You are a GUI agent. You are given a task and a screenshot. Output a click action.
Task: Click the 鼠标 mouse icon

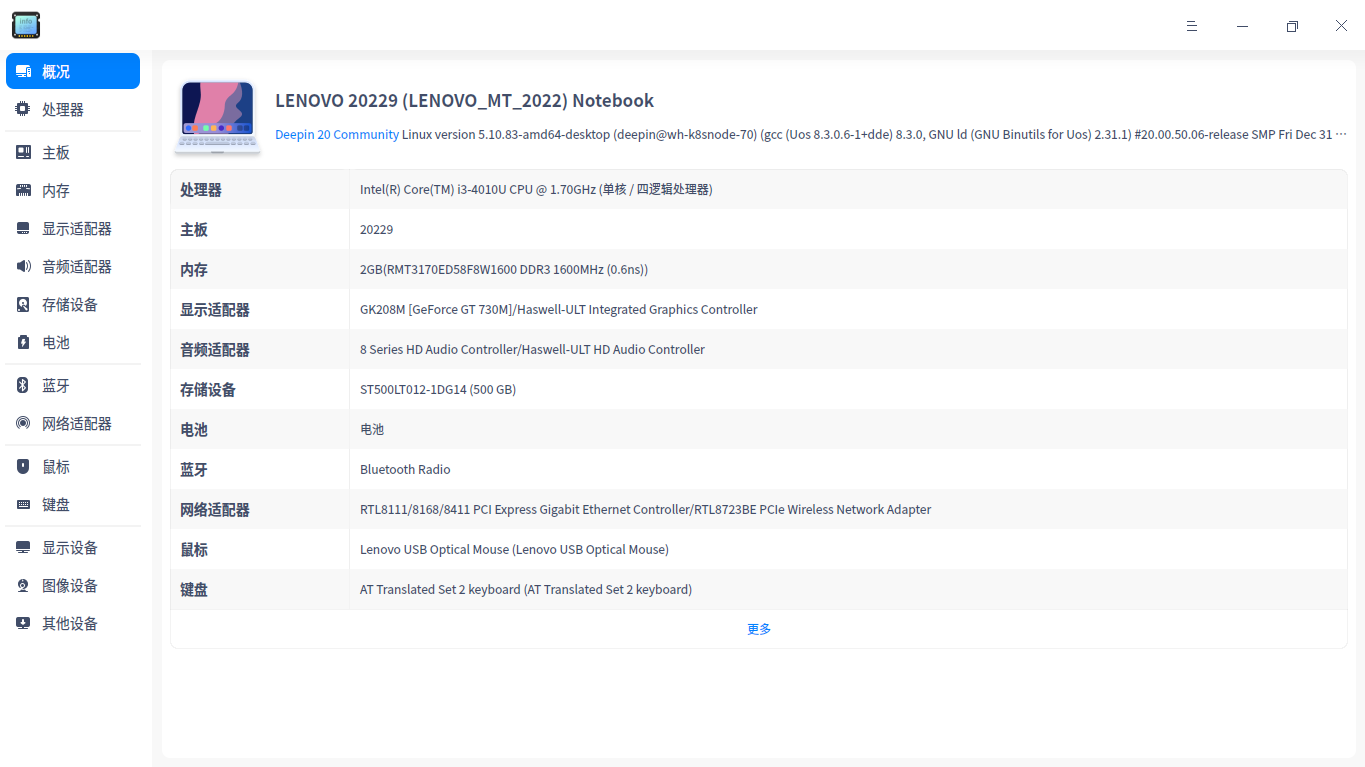click(23, 466)
